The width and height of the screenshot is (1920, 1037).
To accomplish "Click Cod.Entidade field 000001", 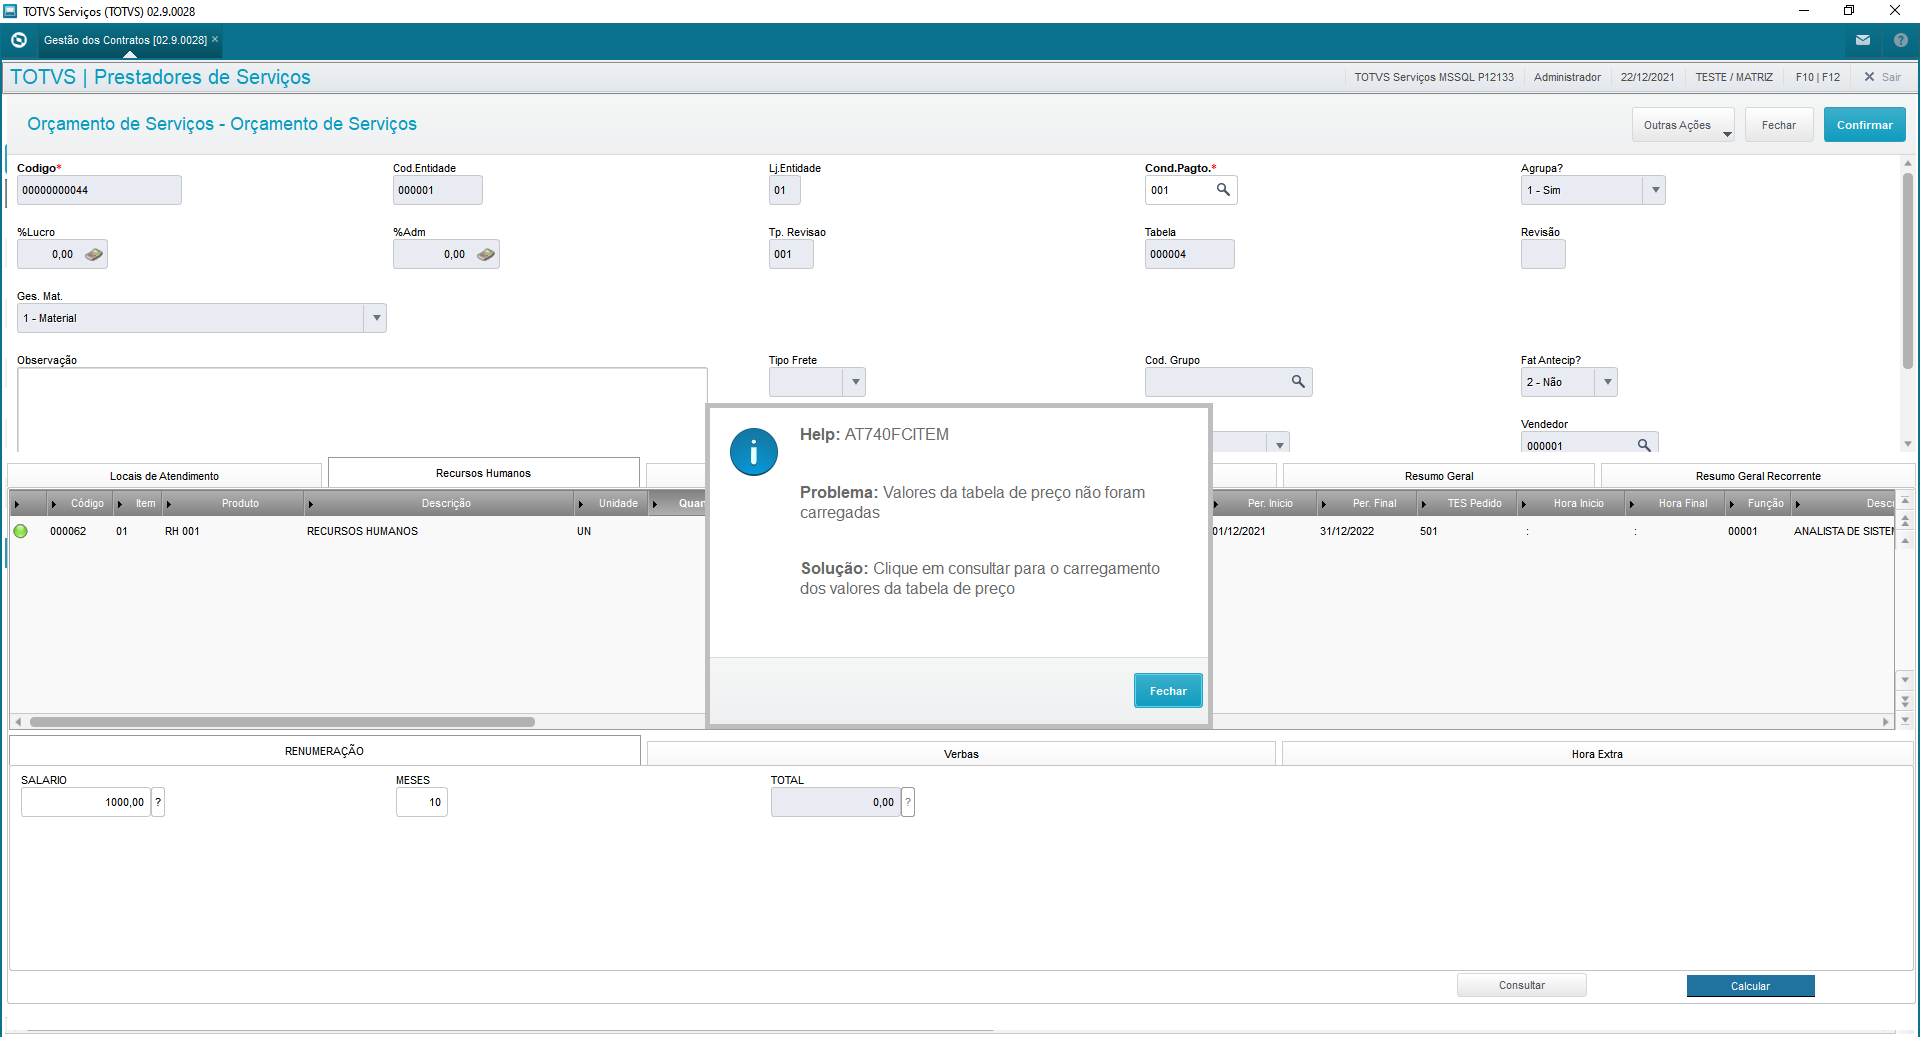I will 437,190.
